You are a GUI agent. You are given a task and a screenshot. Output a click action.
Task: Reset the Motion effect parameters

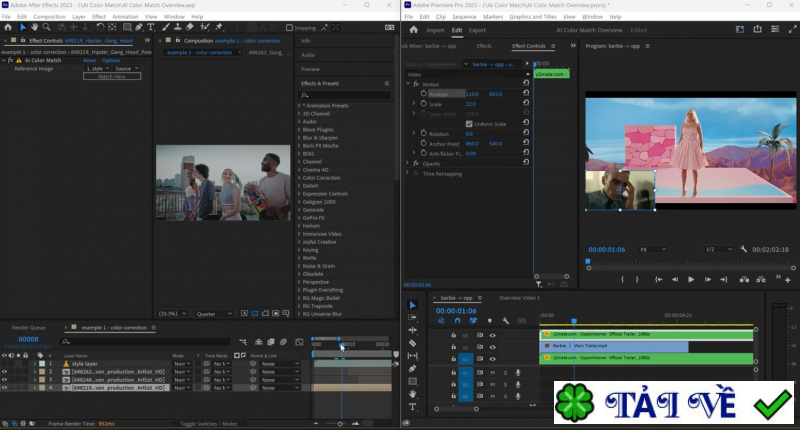click(x=527, y=83)
